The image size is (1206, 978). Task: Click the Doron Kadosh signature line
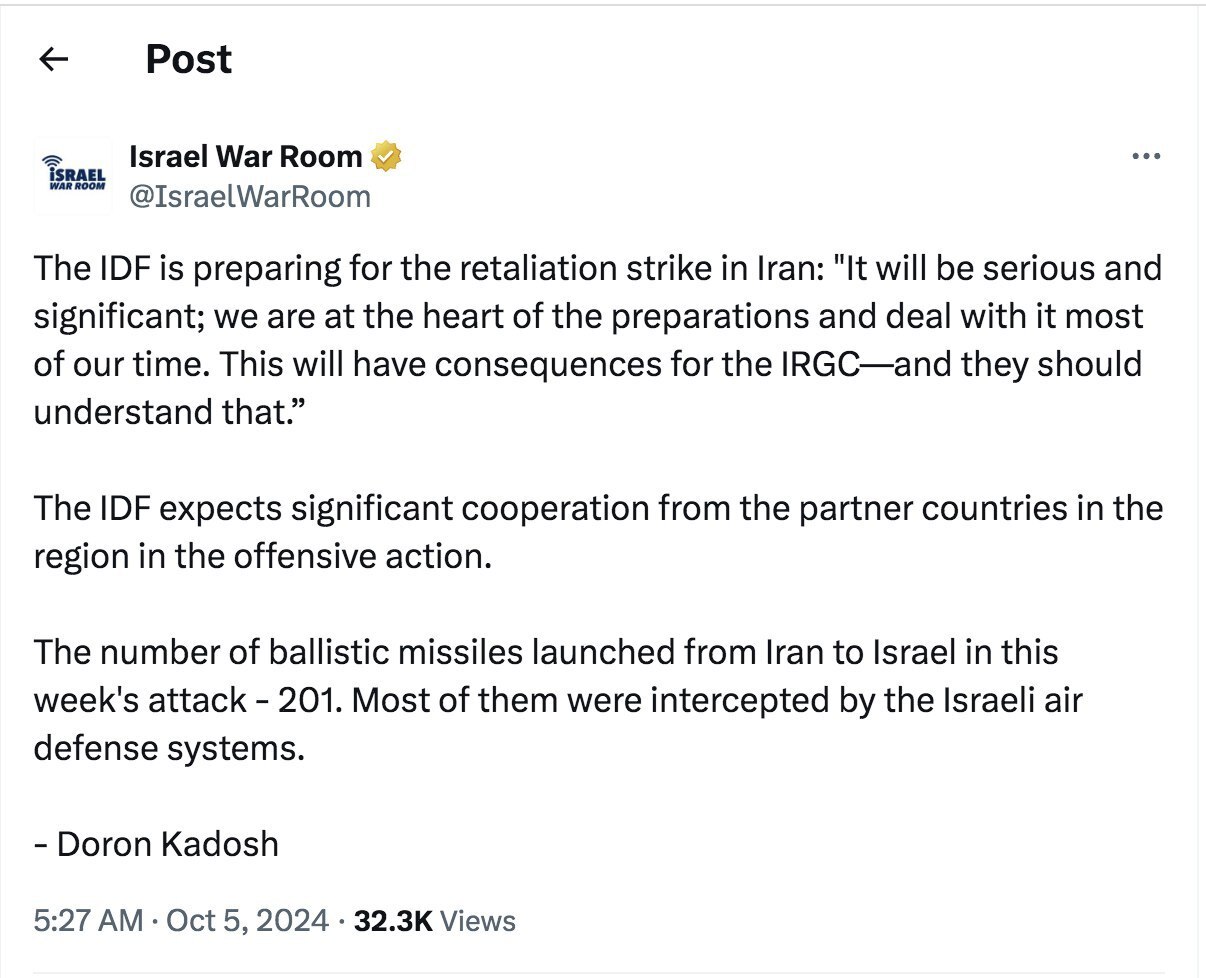point(156,844)
